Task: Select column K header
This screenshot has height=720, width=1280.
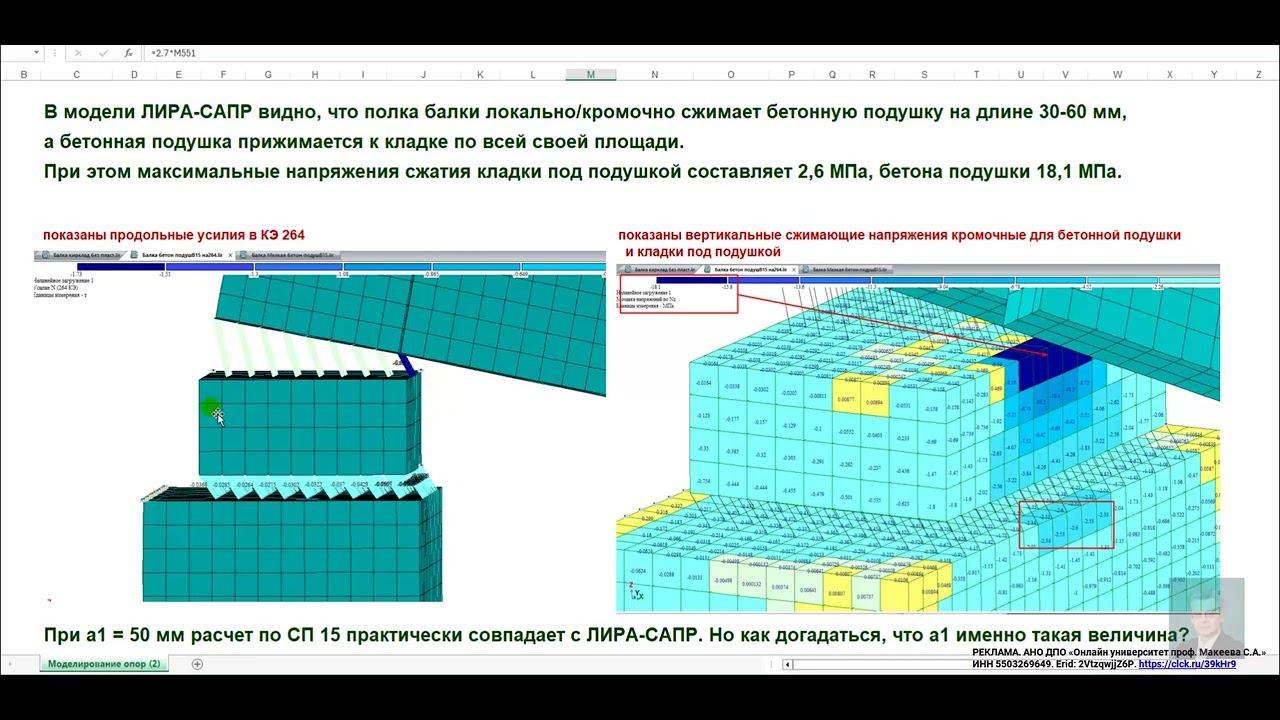Action: [x=480, y=75]
